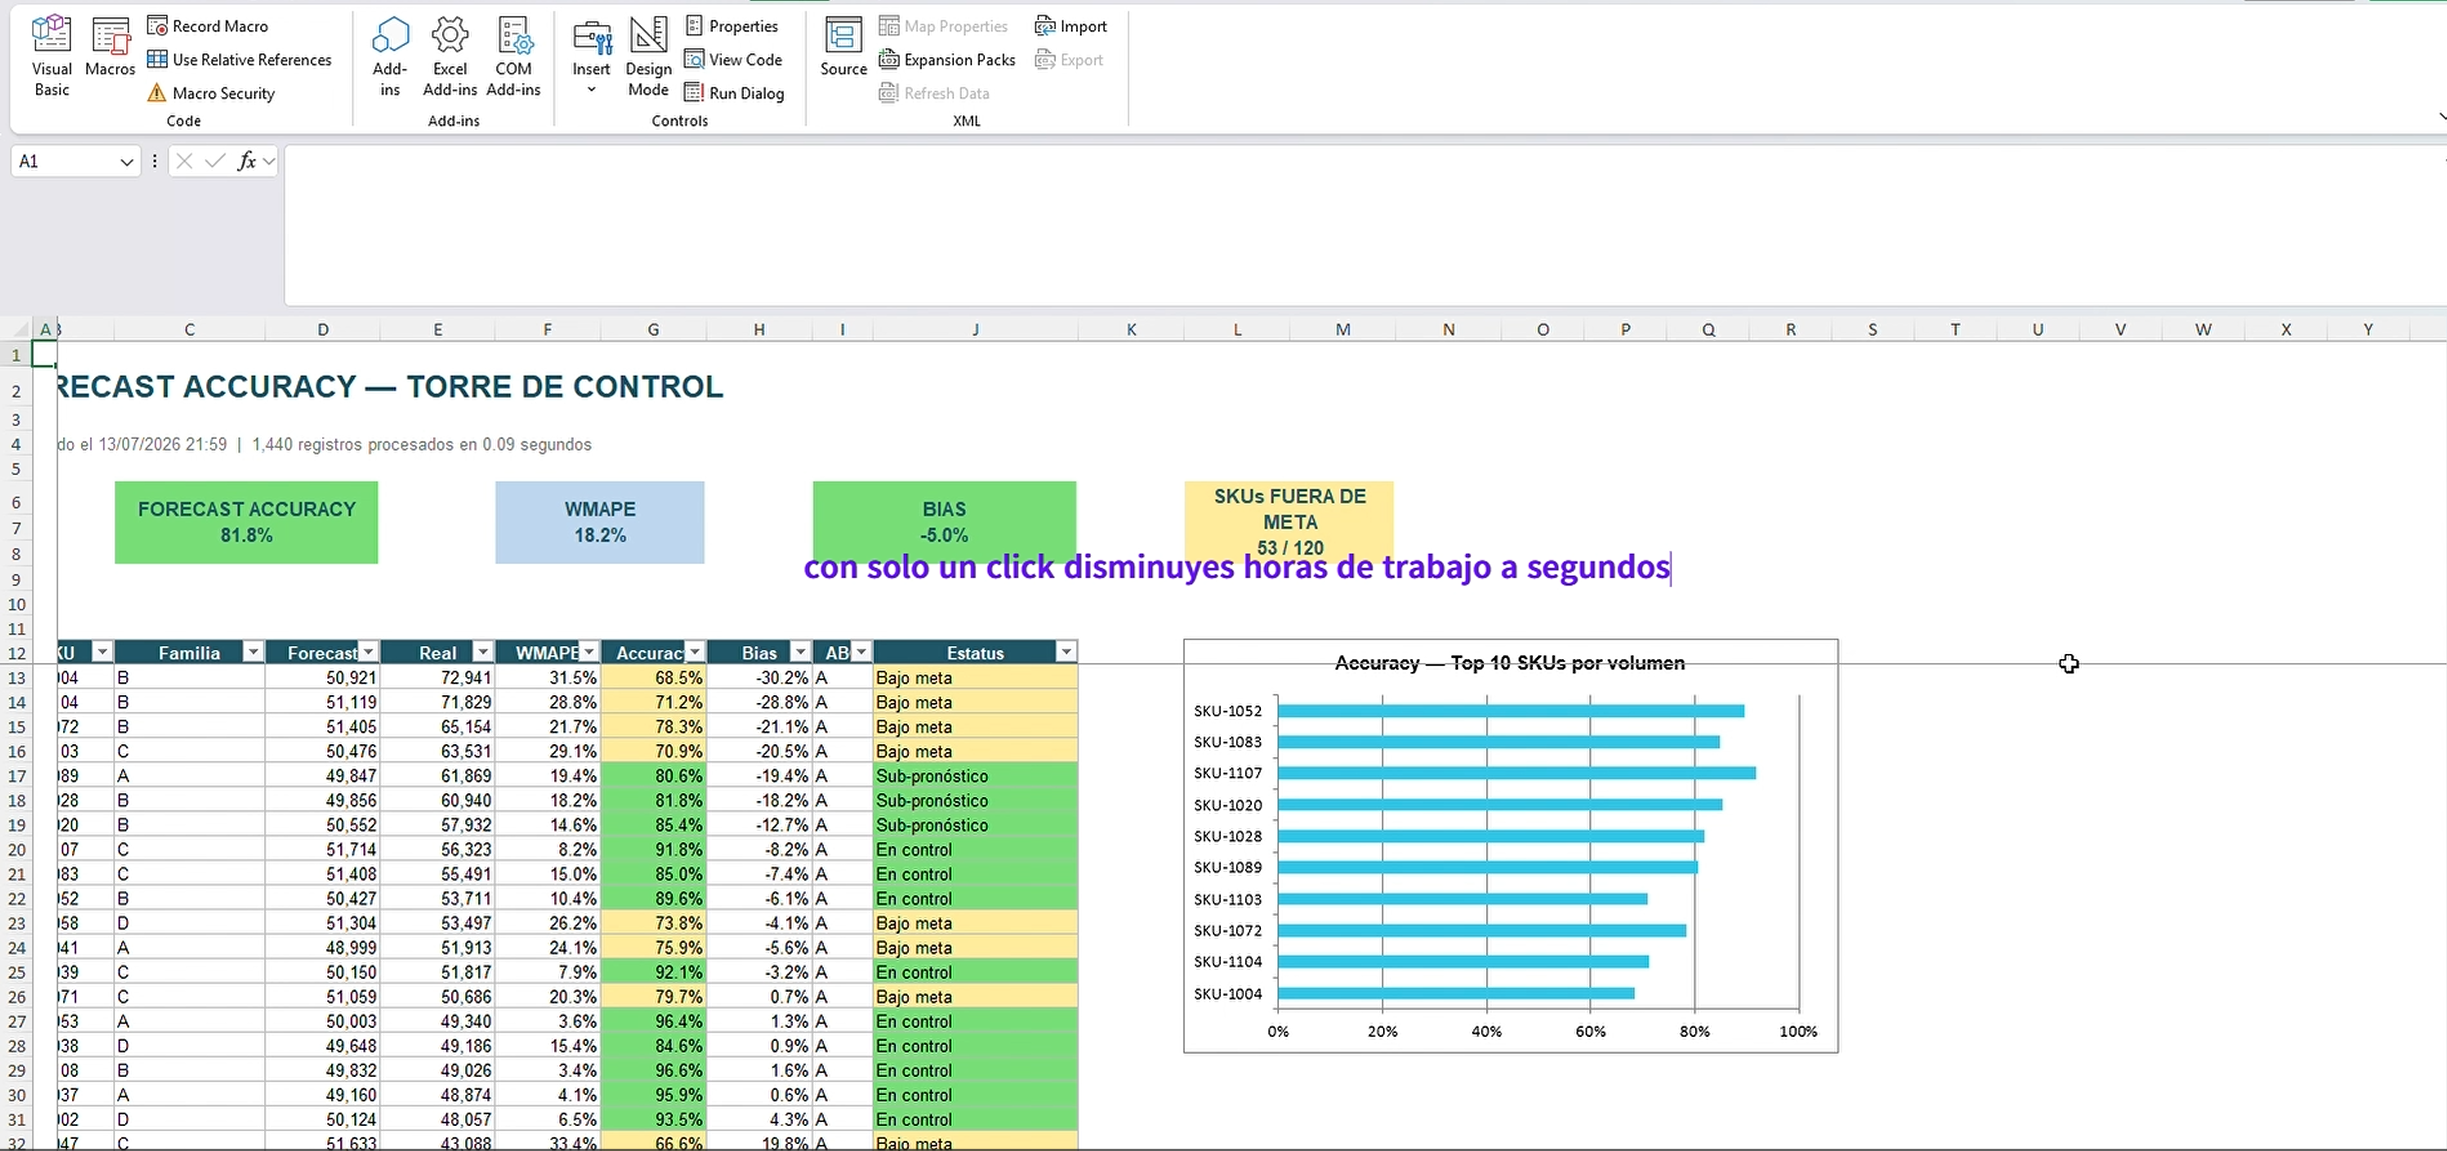Click the XML Import button
2447x1151 pixels.
coord(1070,26)
